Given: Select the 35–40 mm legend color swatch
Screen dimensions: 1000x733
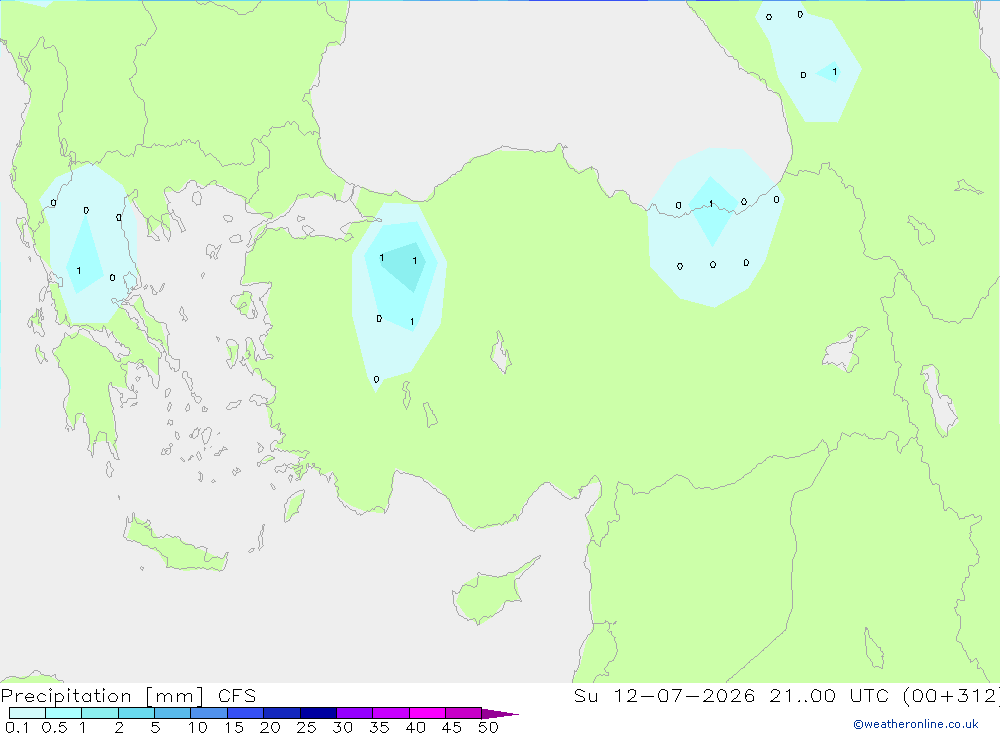Looking at the screenshot, I should click(x=390, y=713).
